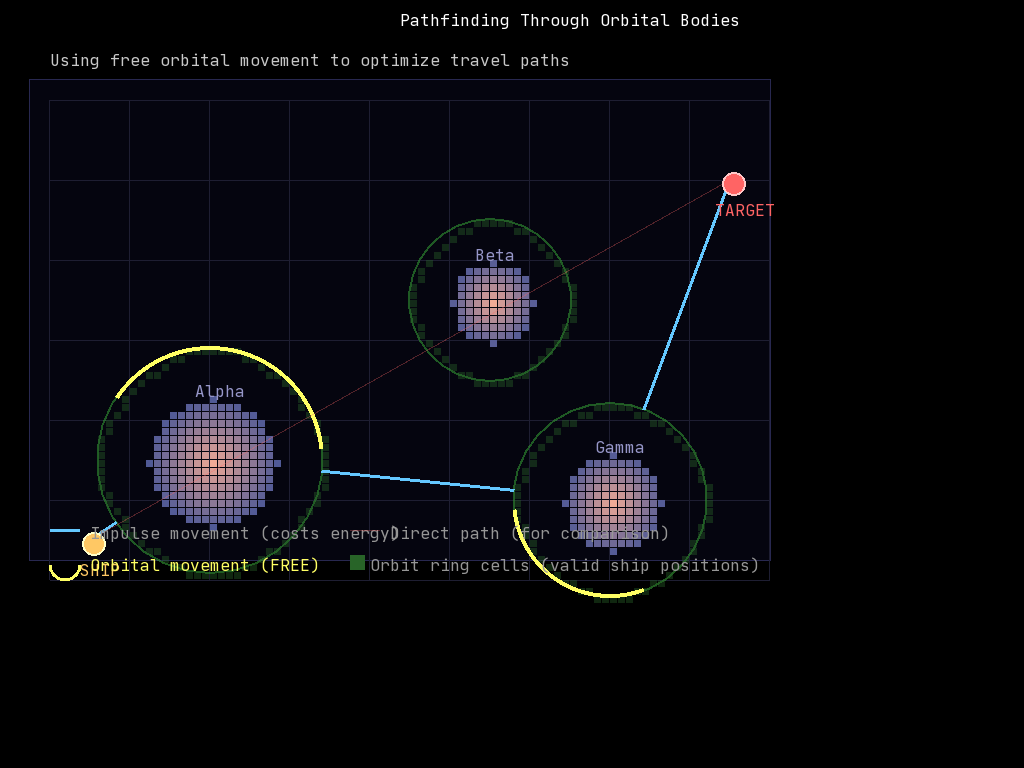Viewport: 1024px width, 768px height.
Task: Click the 'Orbit ring cells' legend text
Action: click(x=565, y=566)
